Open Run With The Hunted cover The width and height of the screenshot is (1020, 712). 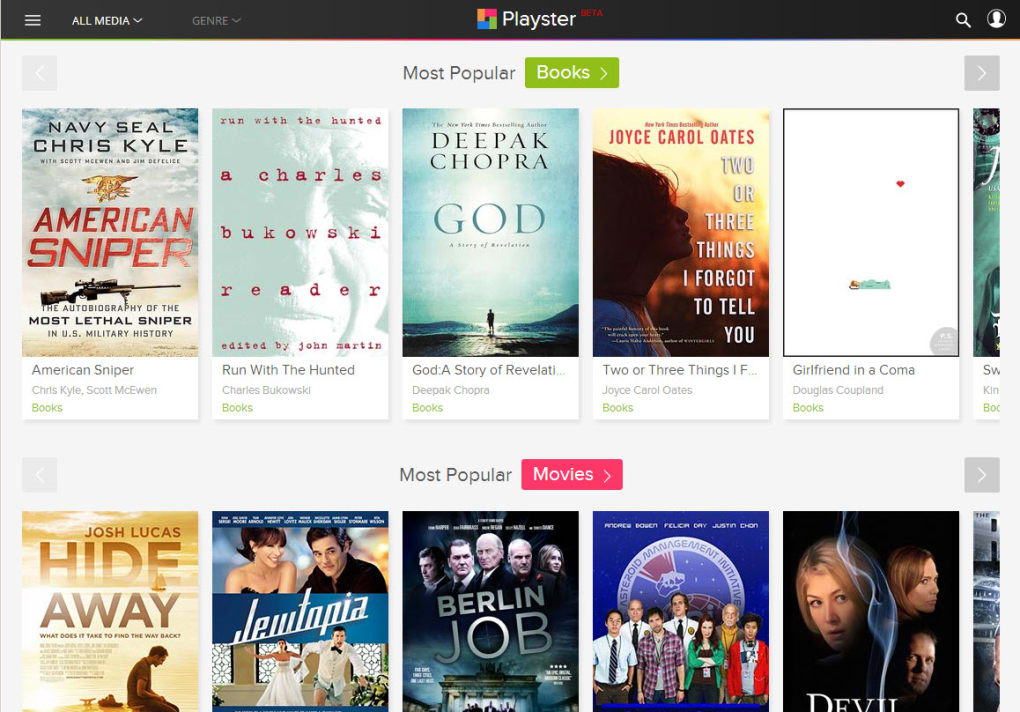tap(300, 232)
